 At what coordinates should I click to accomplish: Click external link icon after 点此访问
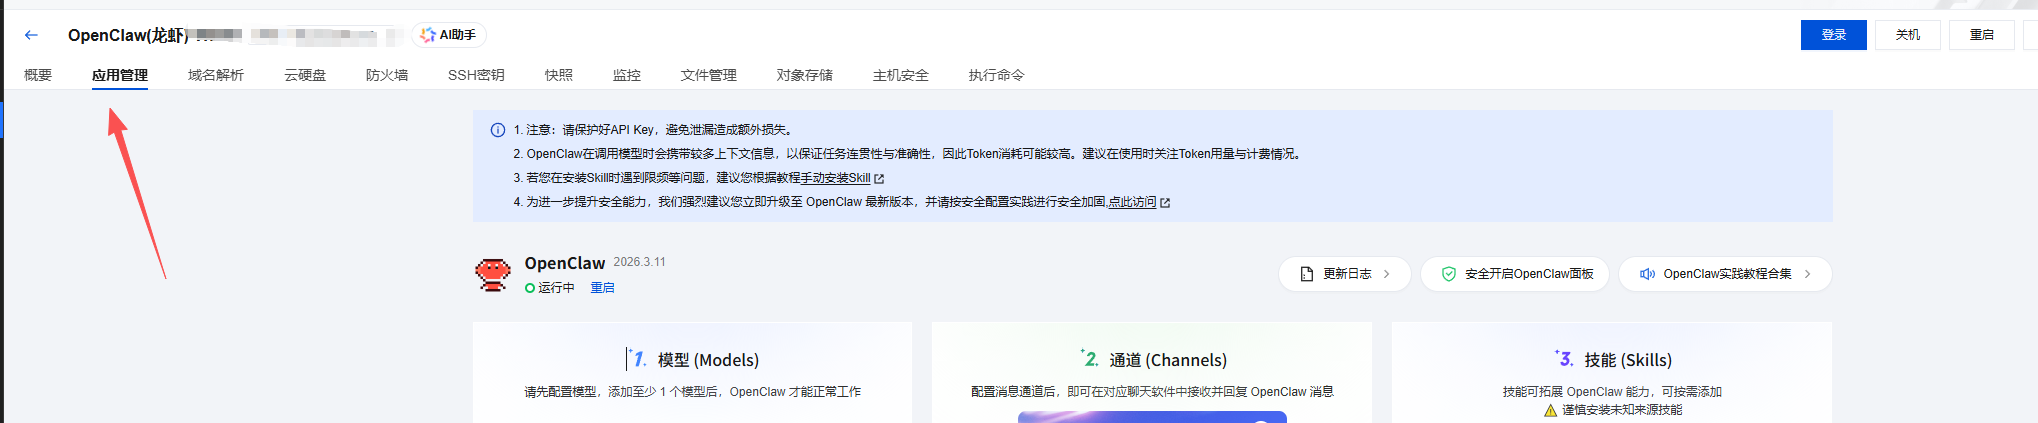point(1165,203)
